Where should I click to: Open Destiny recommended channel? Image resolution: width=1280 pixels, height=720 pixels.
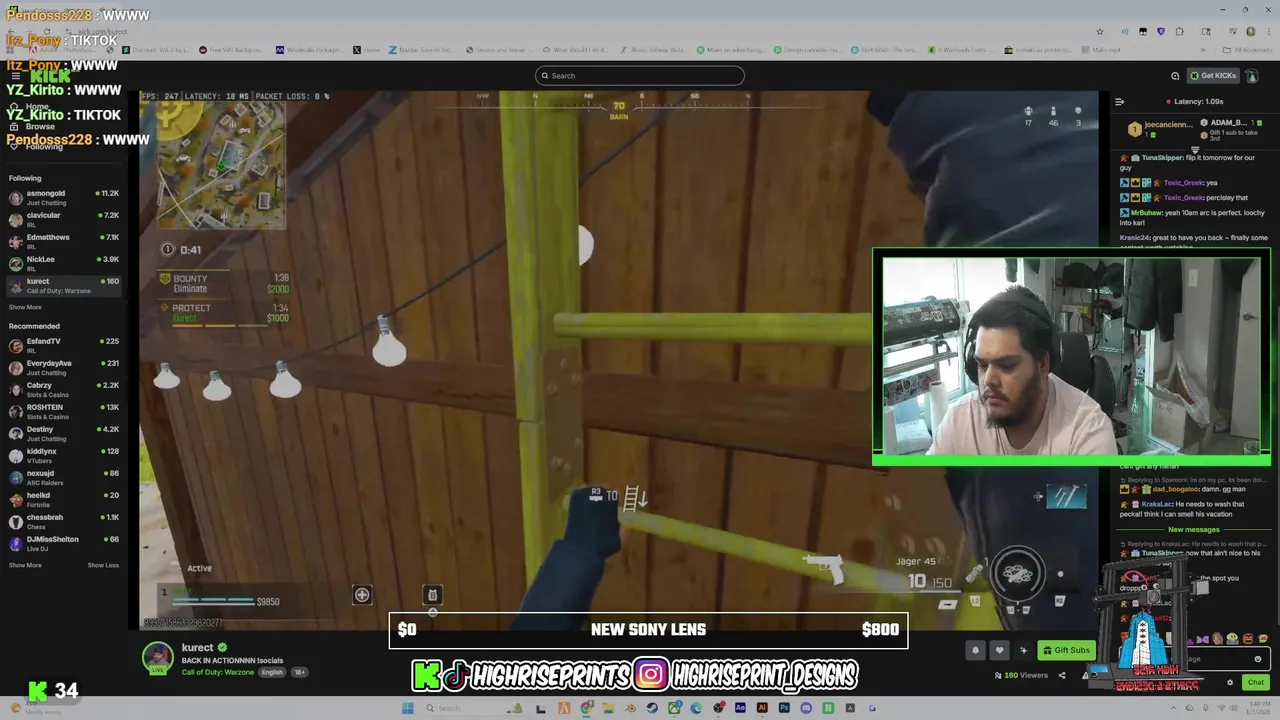[x=64, y=434]
